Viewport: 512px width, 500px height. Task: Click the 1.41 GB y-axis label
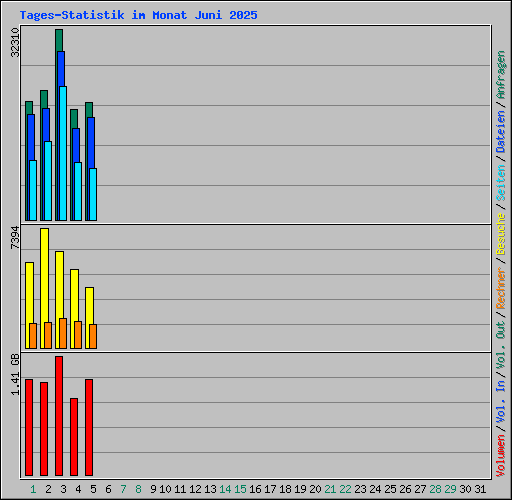(15, 374)
